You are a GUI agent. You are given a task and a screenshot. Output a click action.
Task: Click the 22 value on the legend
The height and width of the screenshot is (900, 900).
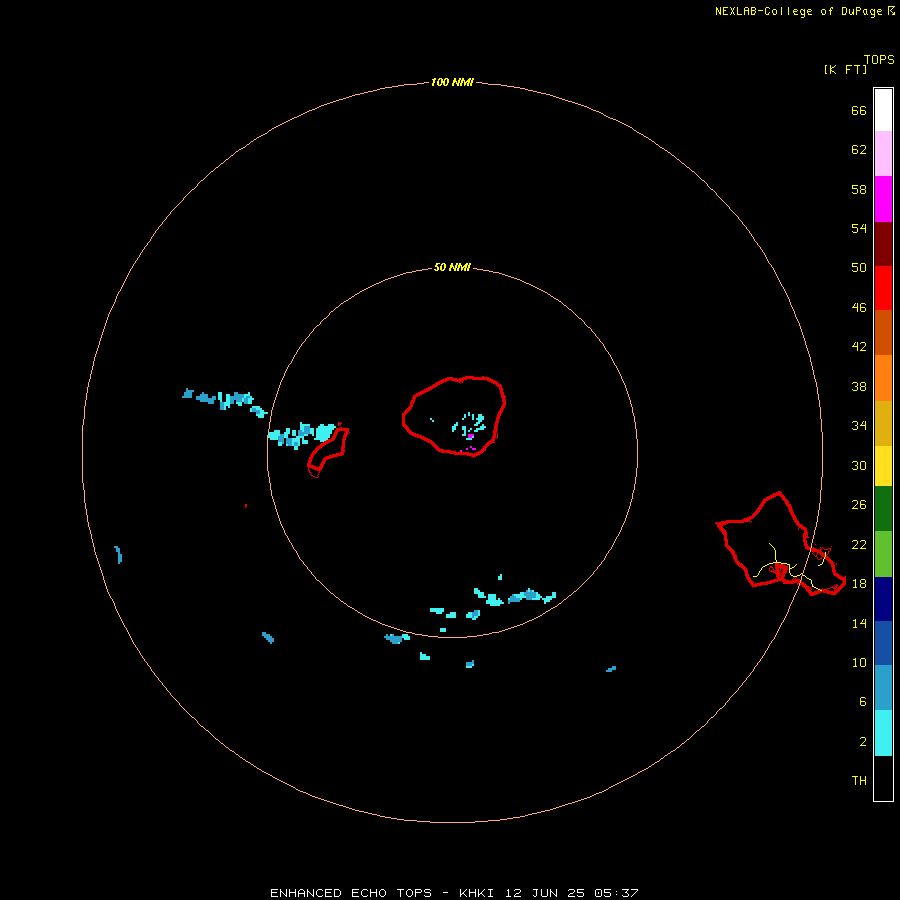pos(859,544)
